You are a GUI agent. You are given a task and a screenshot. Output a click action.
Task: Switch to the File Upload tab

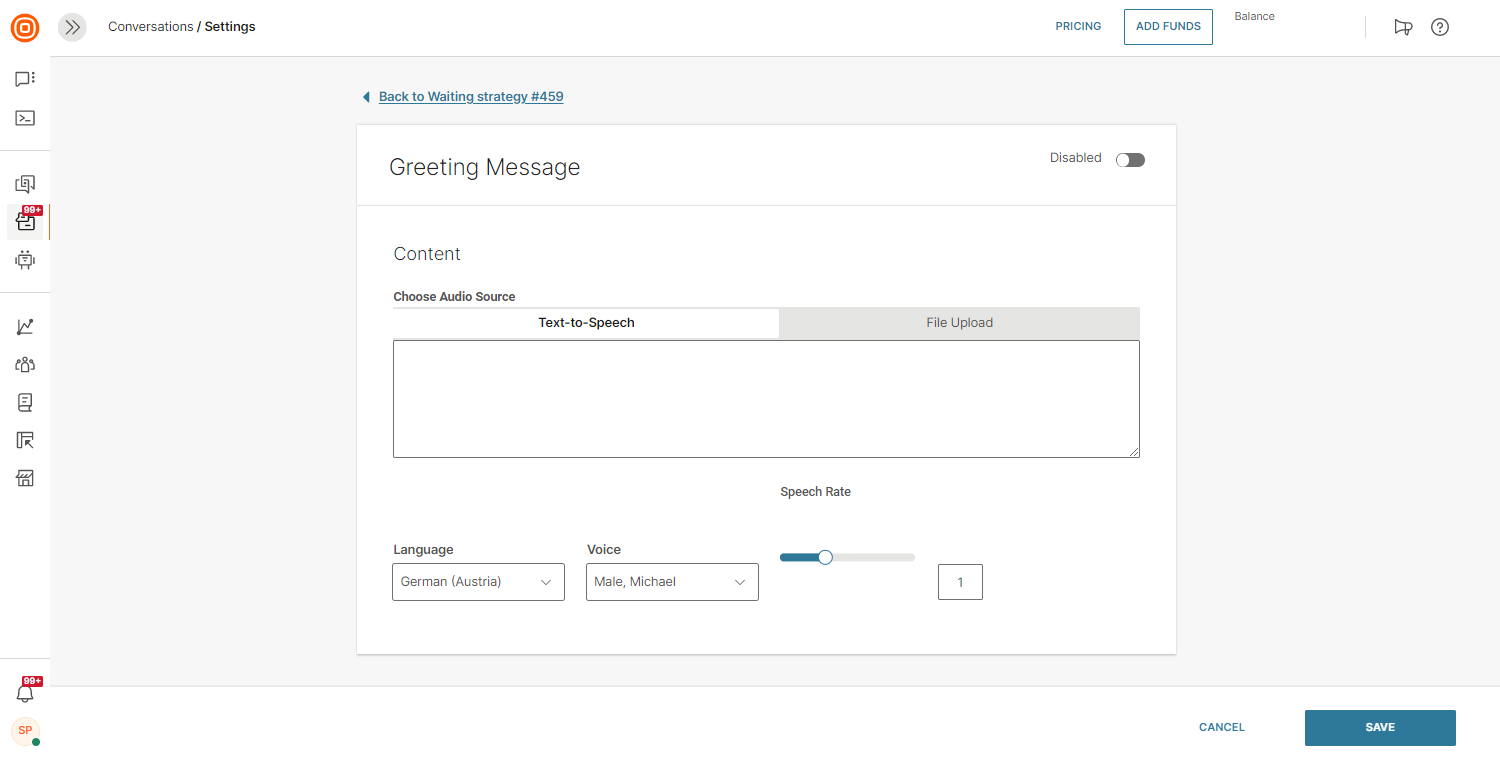(x=959, y=323)
